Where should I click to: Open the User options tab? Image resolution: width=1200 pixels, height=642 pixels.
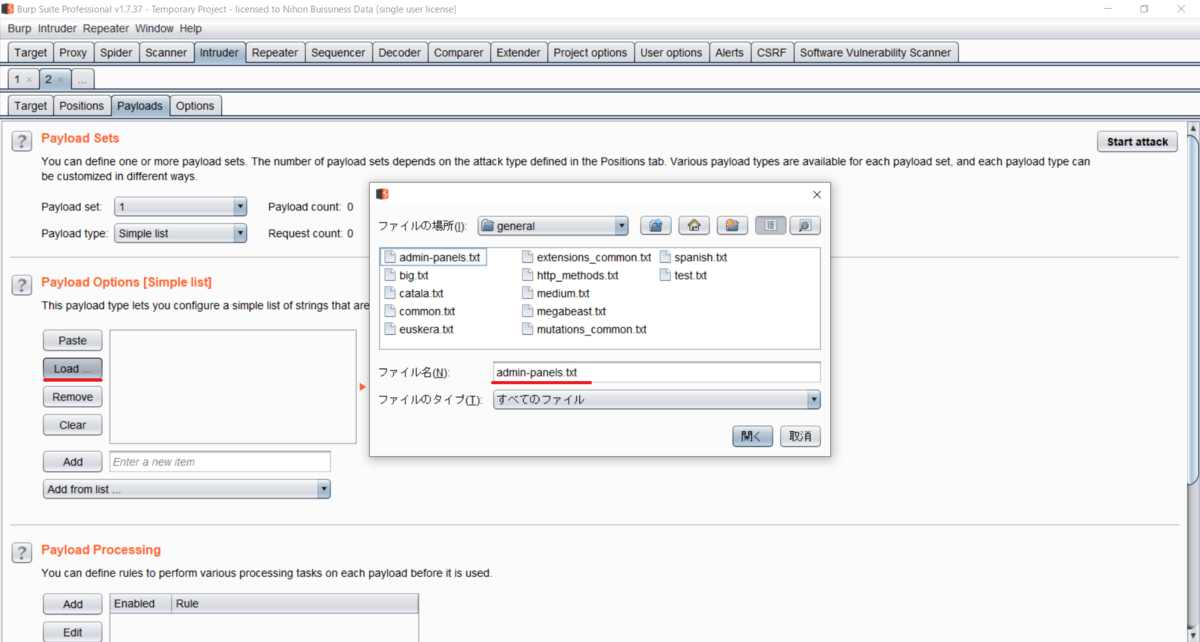point(671,53)
